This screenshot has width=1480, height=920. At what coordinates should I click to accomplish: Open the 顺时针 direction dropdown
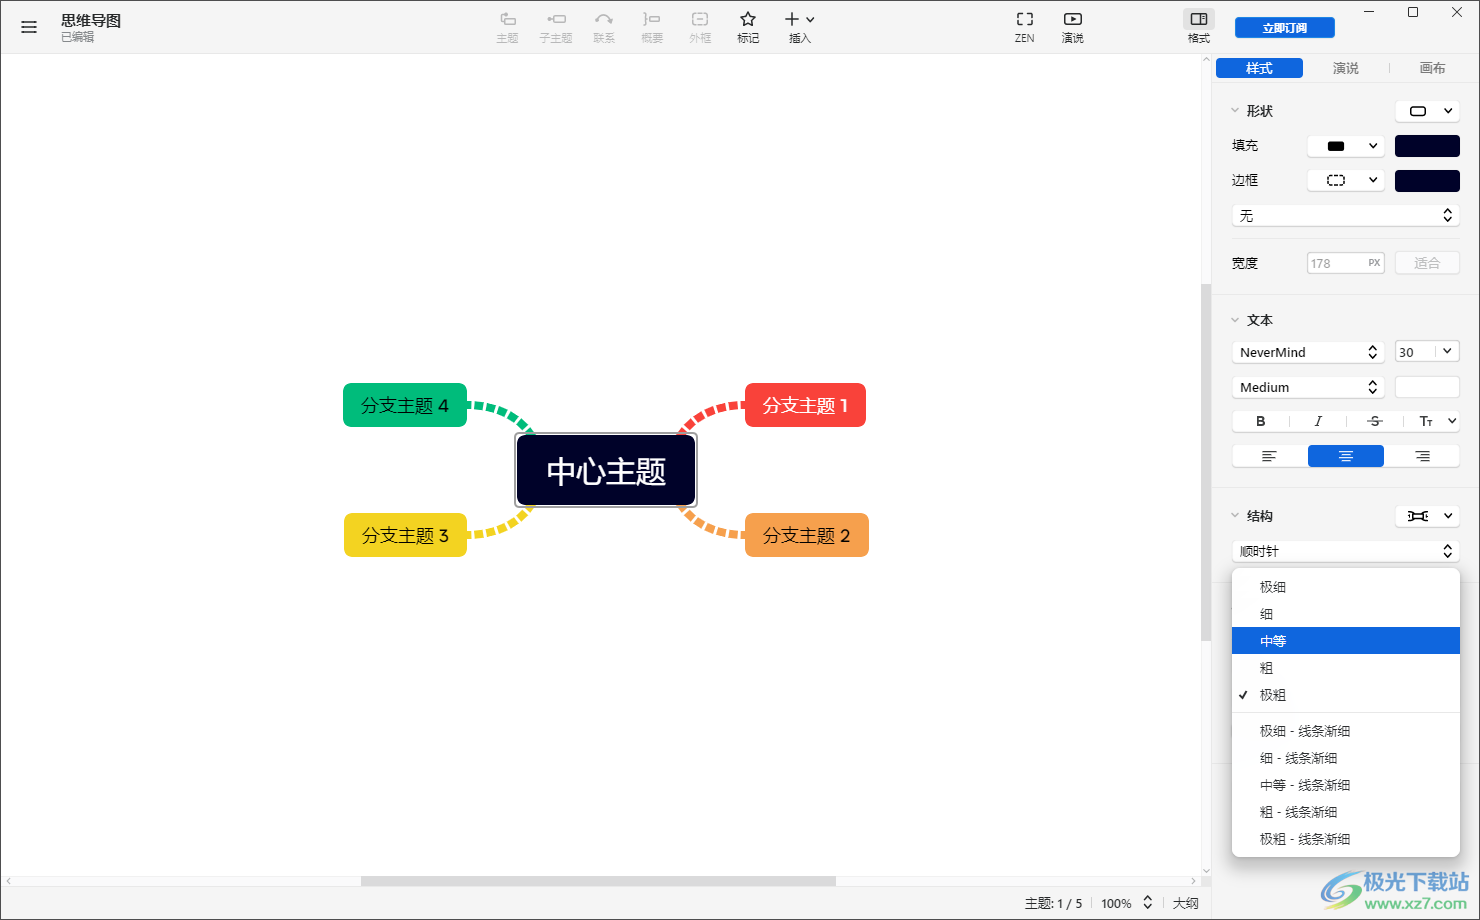(1346, 551)
